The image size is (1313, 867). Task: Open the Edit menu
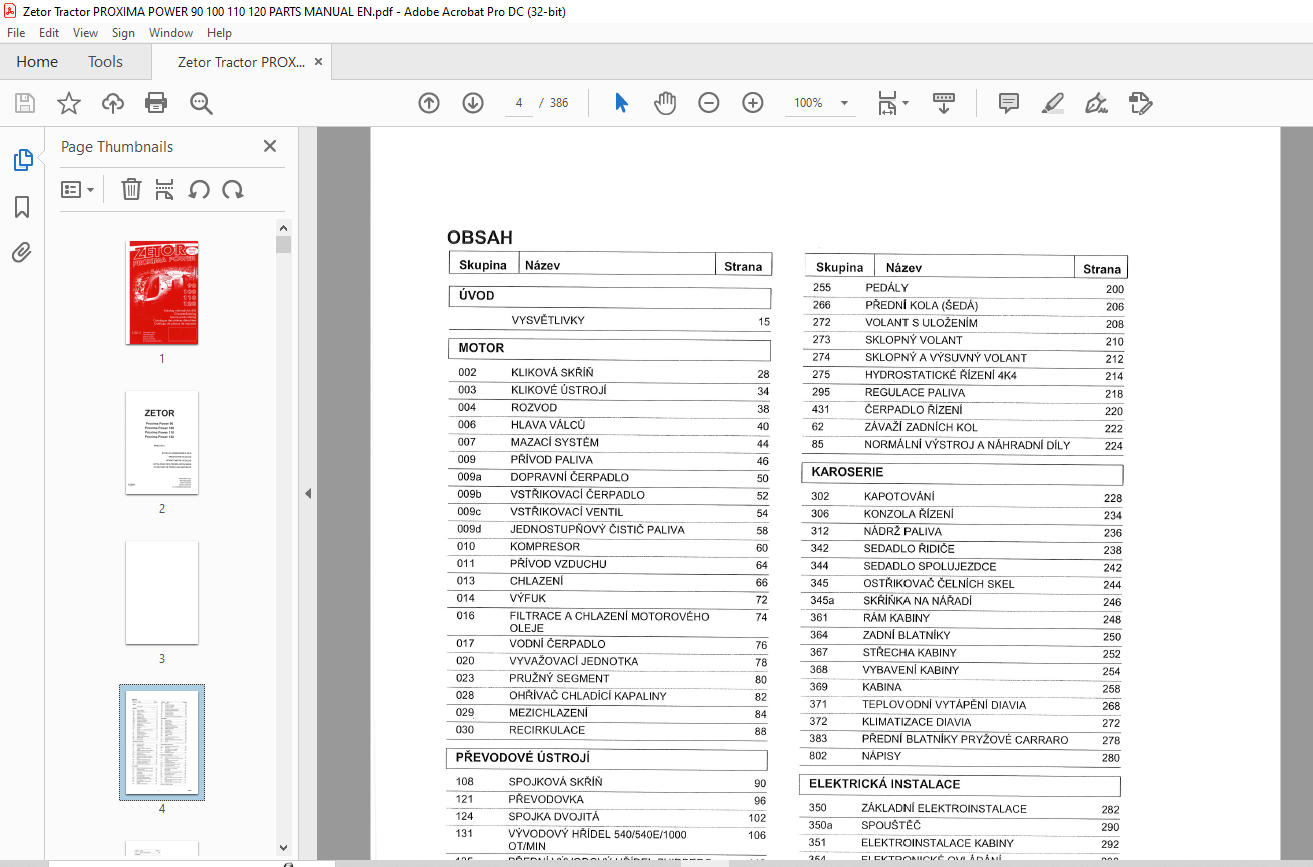(49, 33)
